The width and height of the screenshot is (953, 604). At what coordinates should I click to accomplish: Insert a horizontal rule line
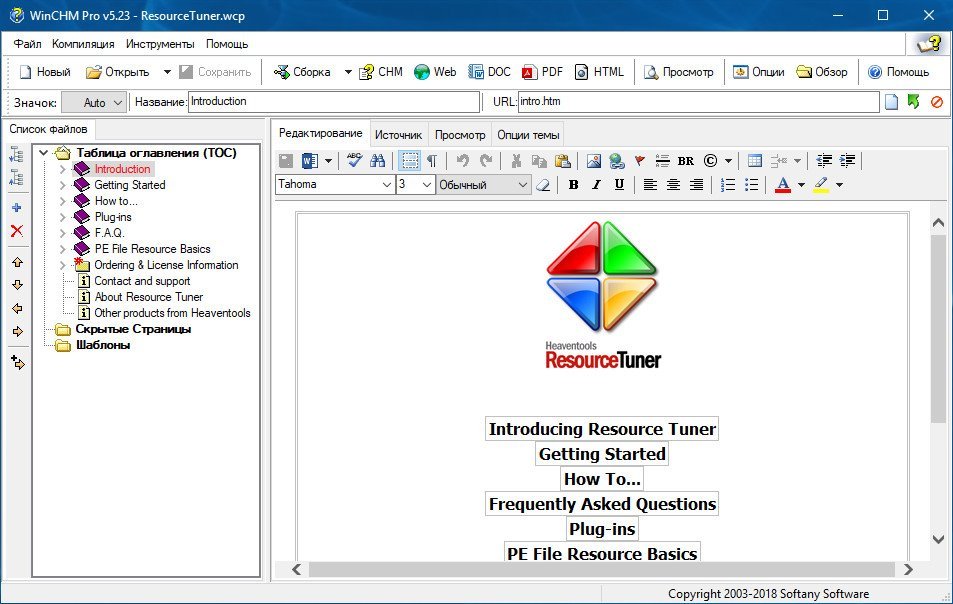click(662, 160)
